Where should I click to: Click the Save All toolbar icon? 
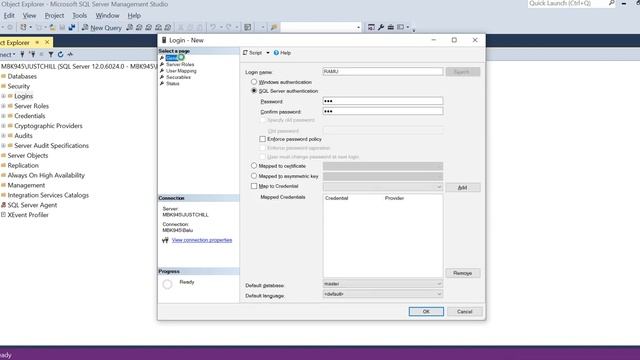(72, 27)
